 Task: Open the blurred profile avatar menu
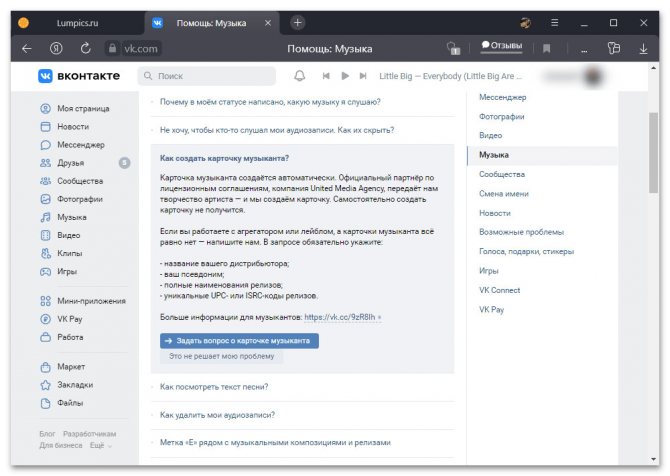click(594, 77)
